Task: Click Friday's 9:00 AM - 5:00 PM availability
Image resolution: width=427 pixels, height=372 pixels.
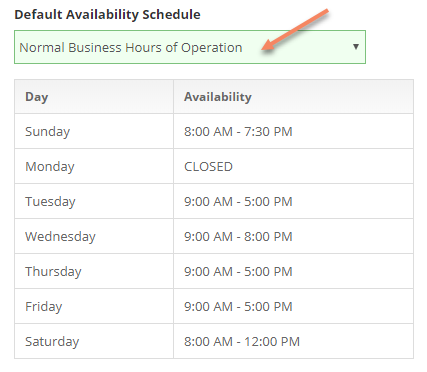Action: pos(238,306)
